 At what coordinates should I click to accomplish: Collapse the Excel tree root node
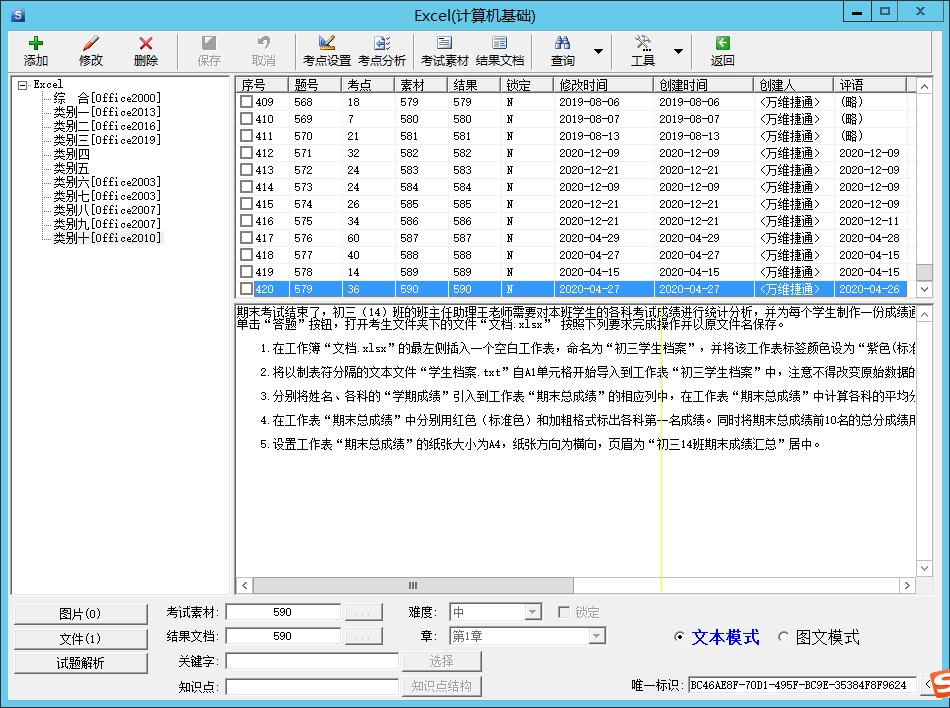[22, 85]
